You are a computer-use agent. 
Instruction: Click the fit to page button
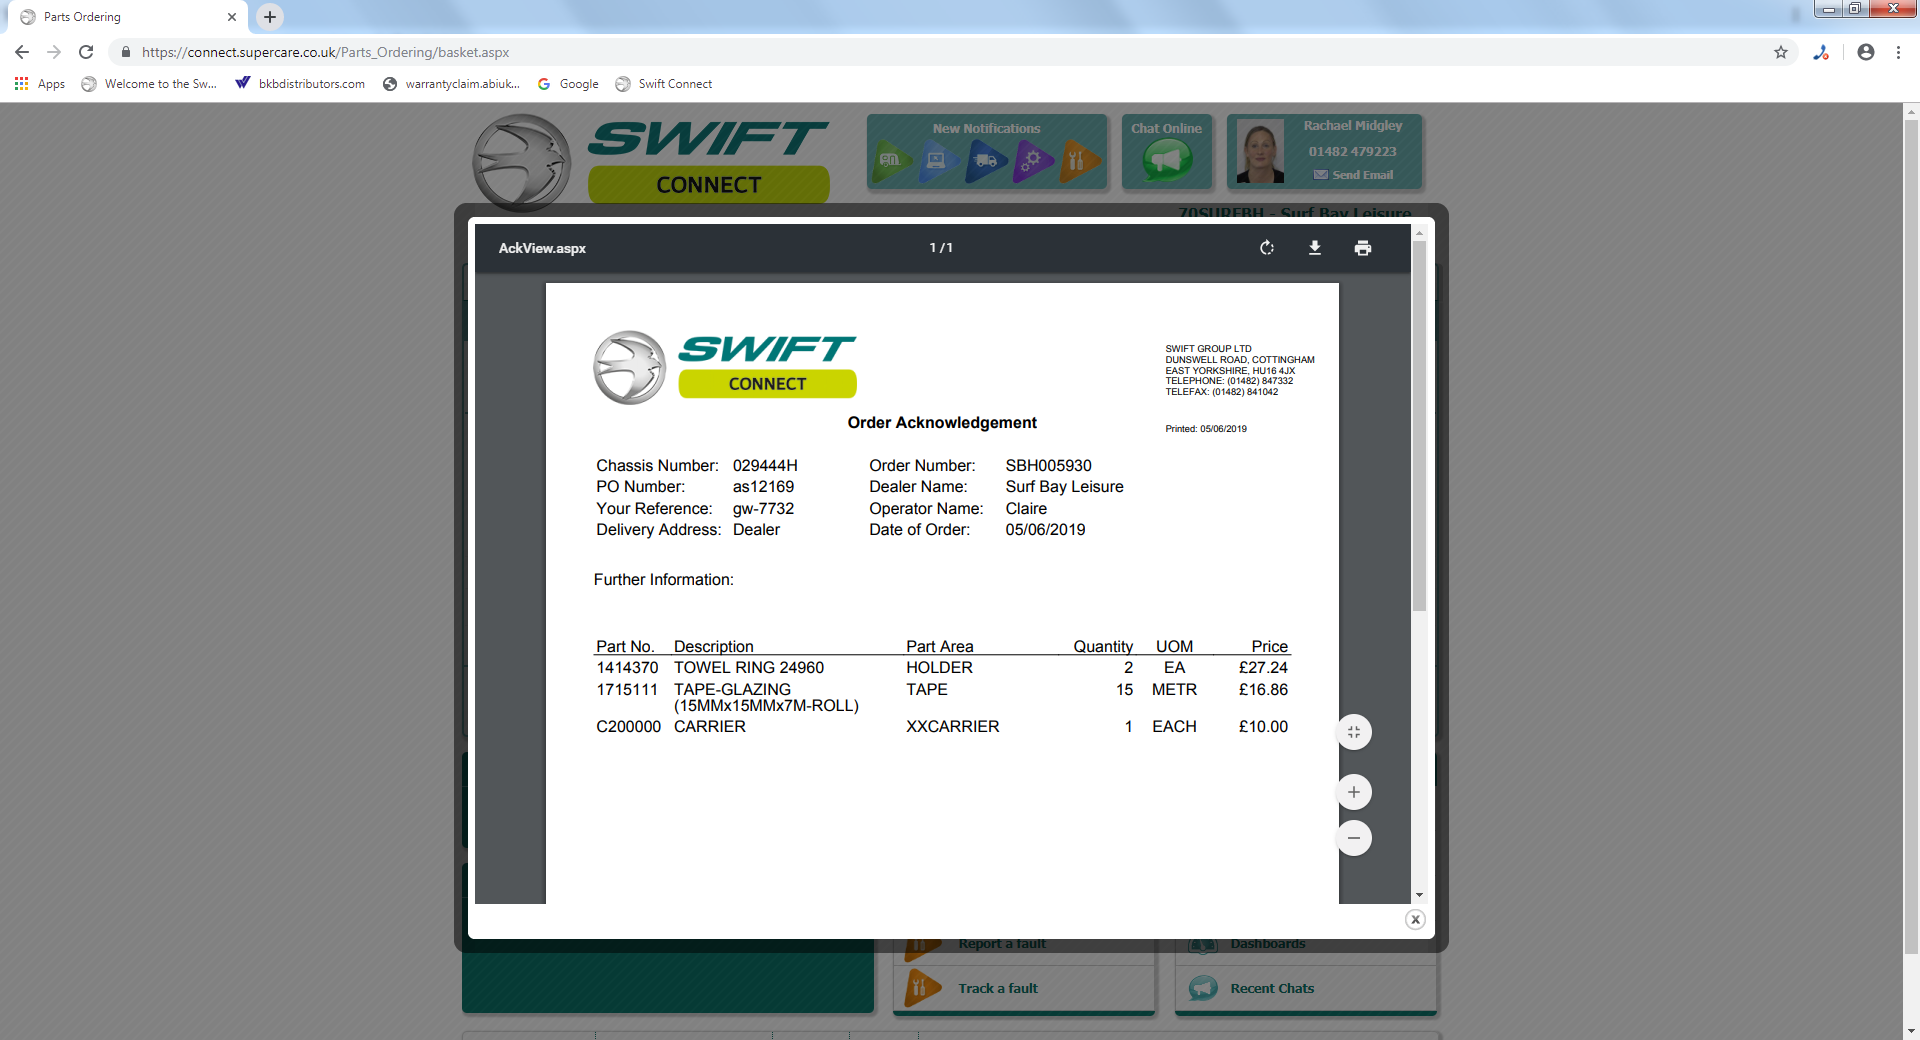[x=1353, y=732]
